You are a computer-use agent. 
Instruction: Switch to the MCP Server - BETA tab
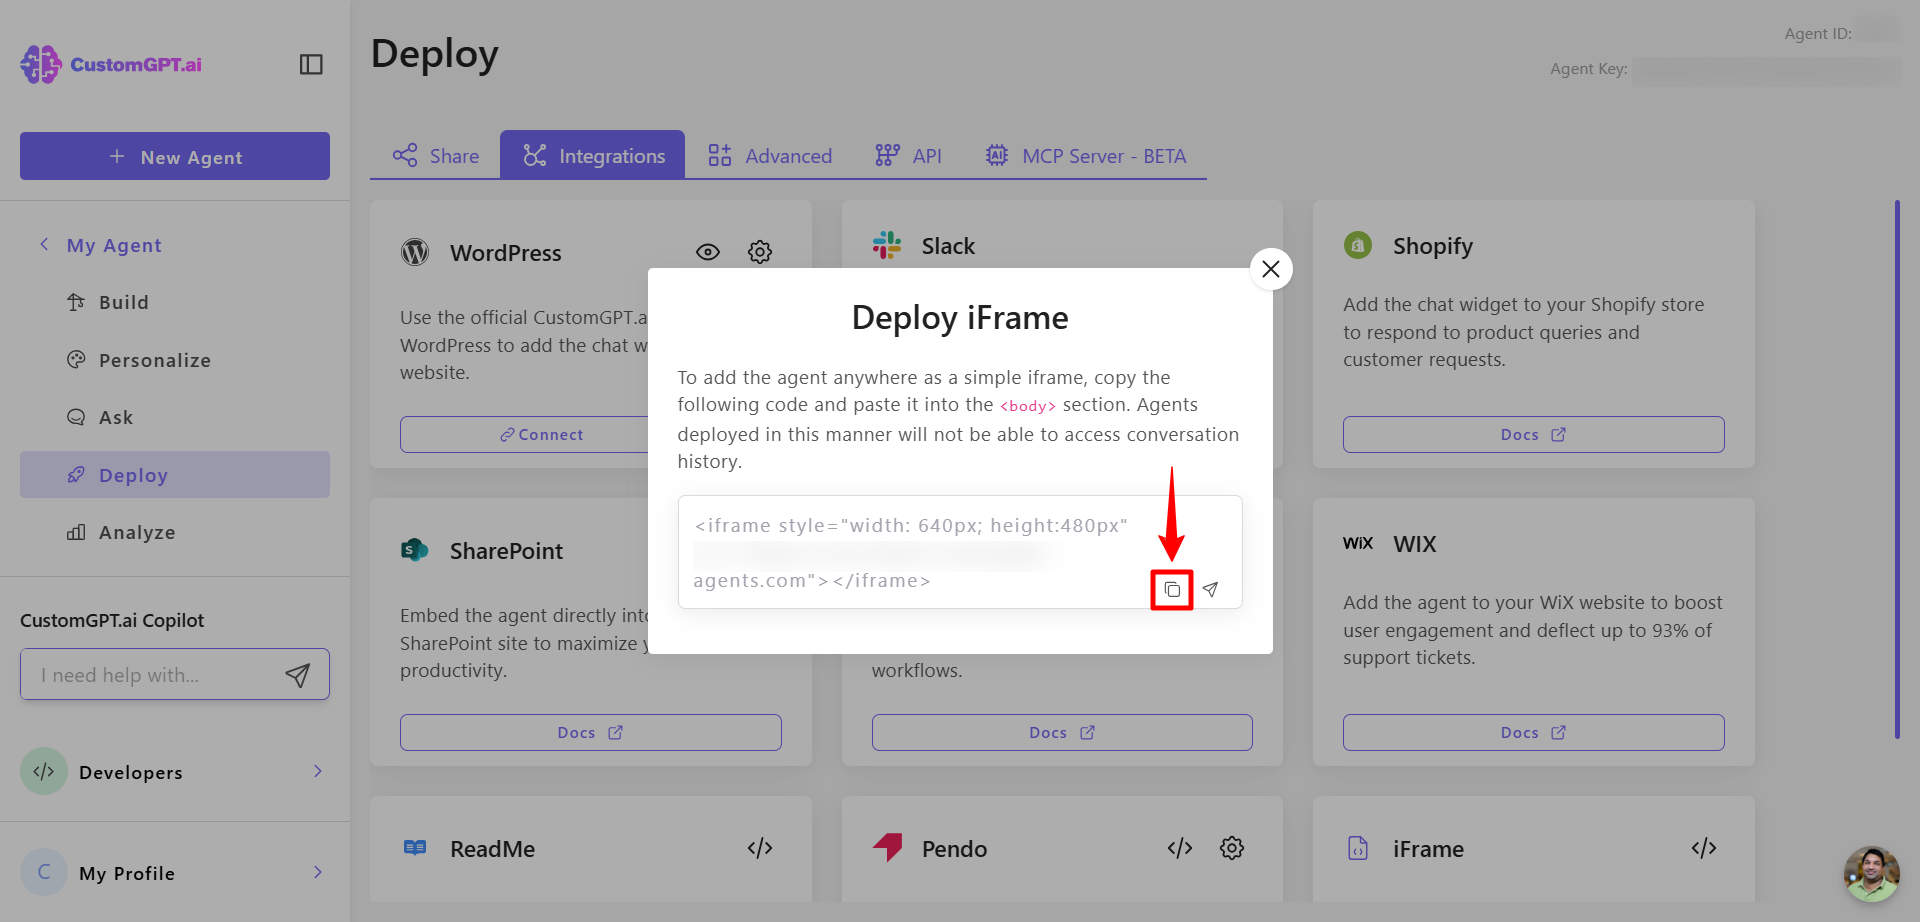1086,156
